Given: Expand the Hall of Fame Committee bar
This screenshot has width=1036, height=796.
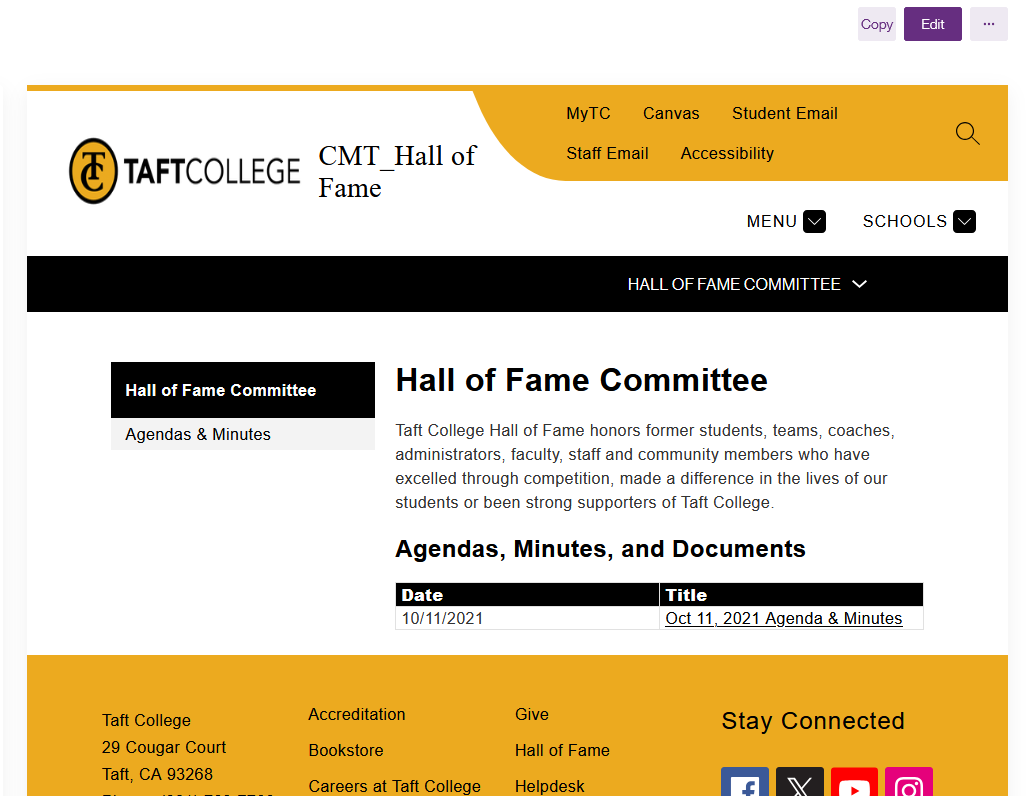Looking at the screenshot, I should [x=747, y=284].
